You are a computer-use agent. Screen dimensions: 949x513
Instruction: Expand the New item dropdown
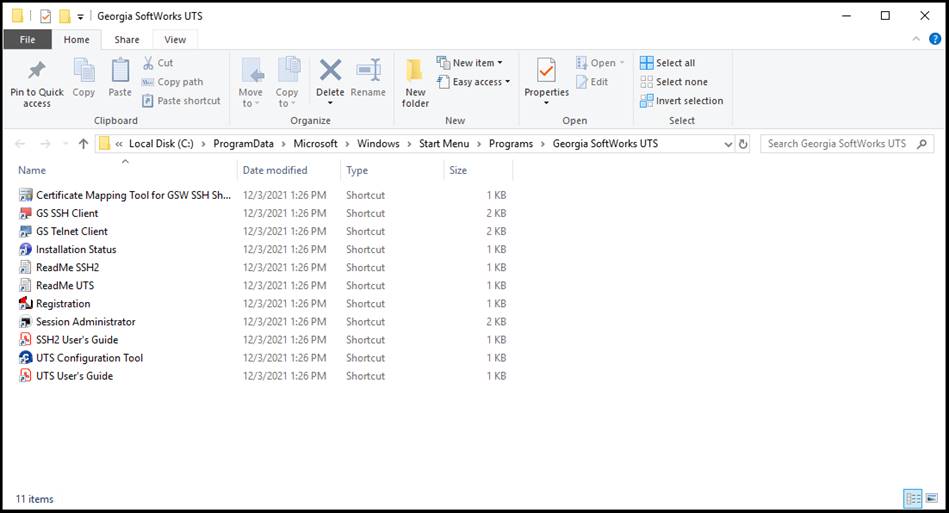(500, 63)
